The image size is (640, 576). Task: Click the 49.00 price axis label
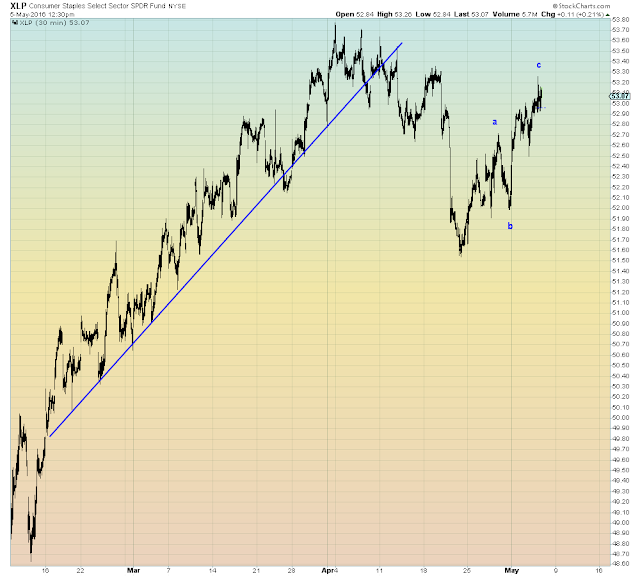point(621,522)
